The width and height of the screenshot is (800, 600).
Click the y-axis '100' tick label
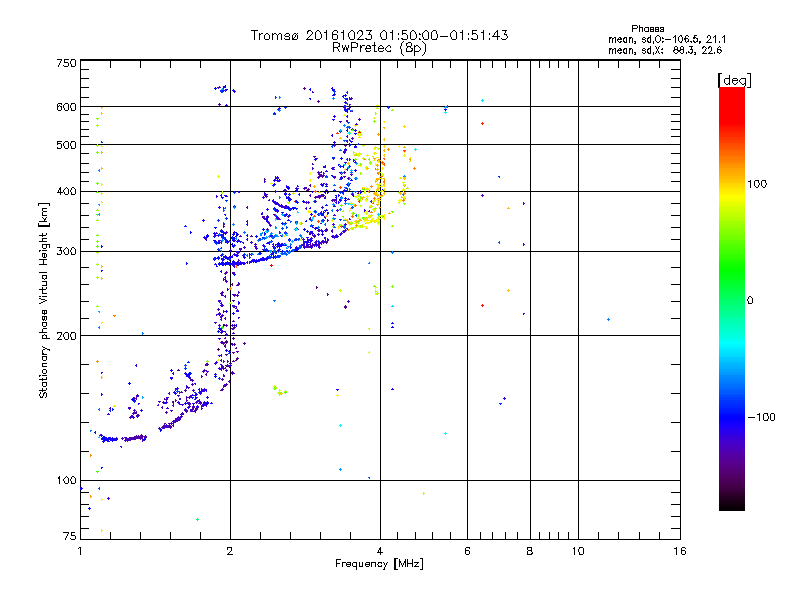tap(66, 480)
